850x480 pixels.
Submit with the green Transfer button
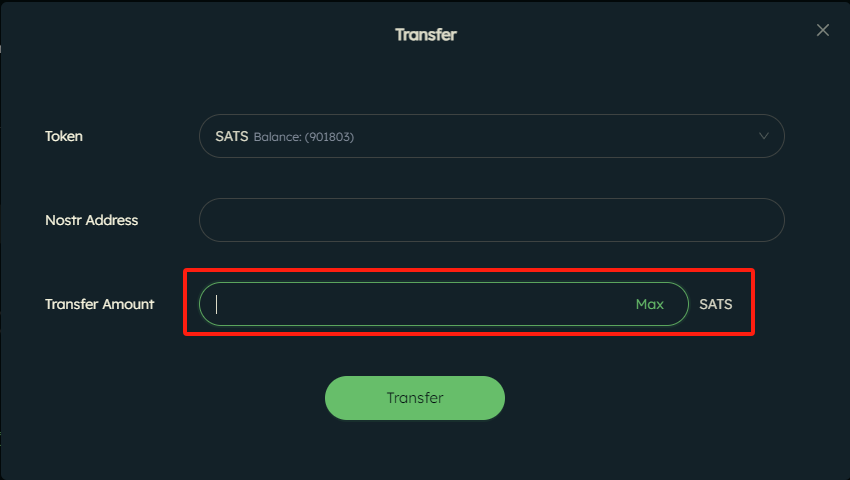point(415,398)
